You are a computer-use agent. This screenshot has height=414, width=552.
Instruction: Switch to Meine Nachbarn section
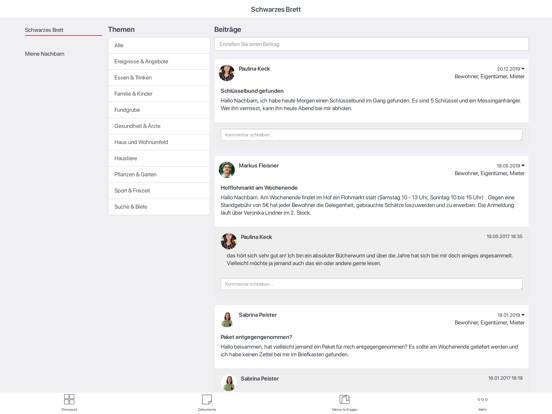[44, 54]
